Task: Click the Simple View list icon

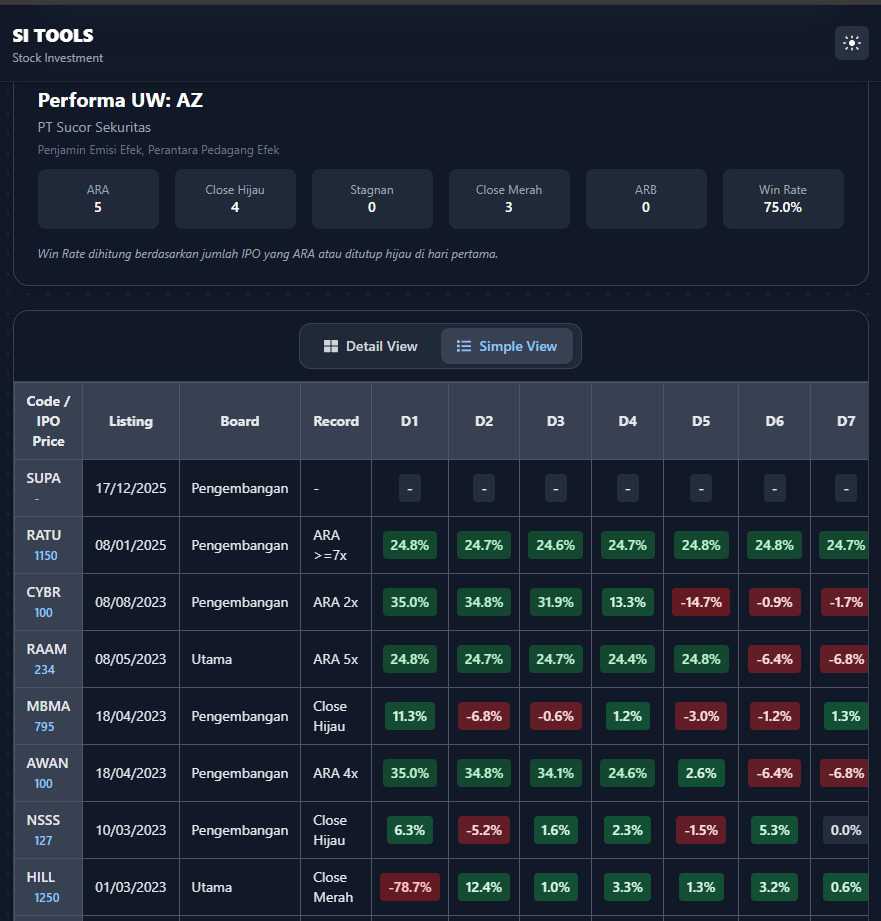Action: pos(464,346)
